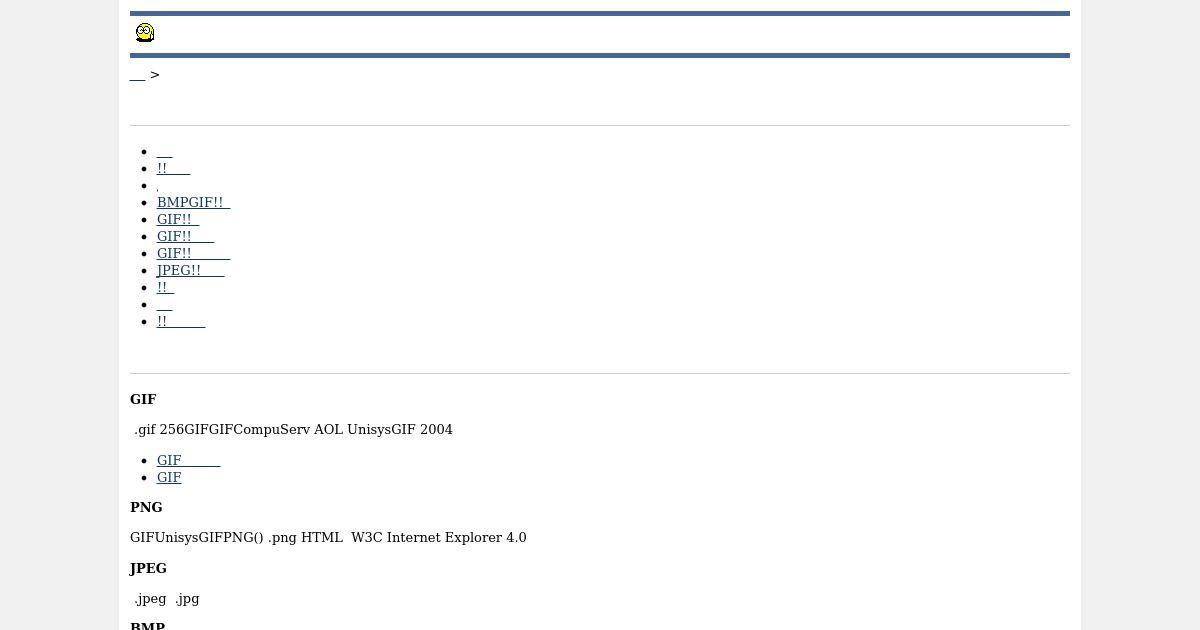Open the underlined GIF link with trailing blanks under the GIF heading

[x=188, y=460]
